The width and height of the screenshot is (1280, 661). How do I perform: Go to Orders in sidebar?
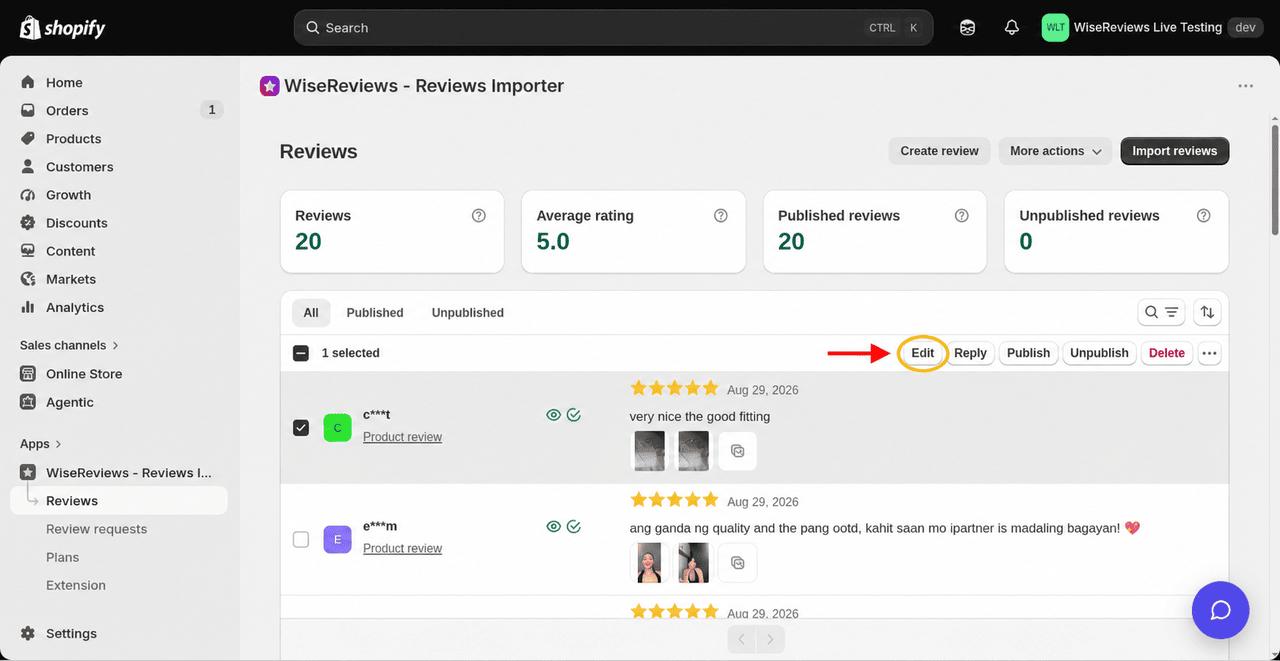[67, 111]
